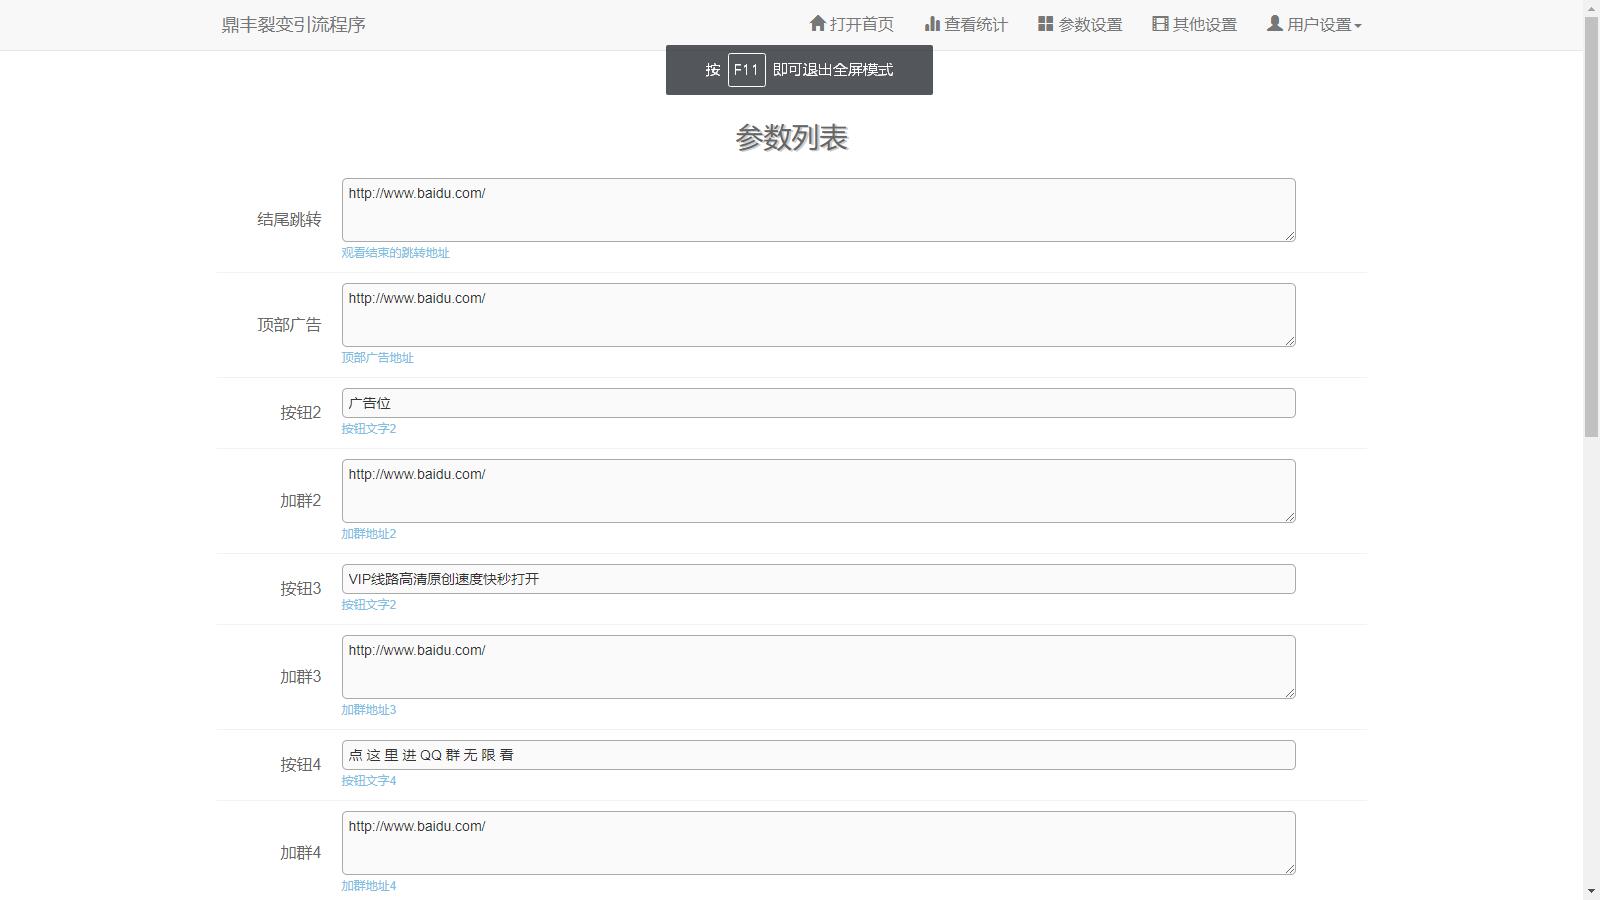Expand the 用户设置 dropdown caret
The image size is (1600, 900).
(x=1357, y=26)
